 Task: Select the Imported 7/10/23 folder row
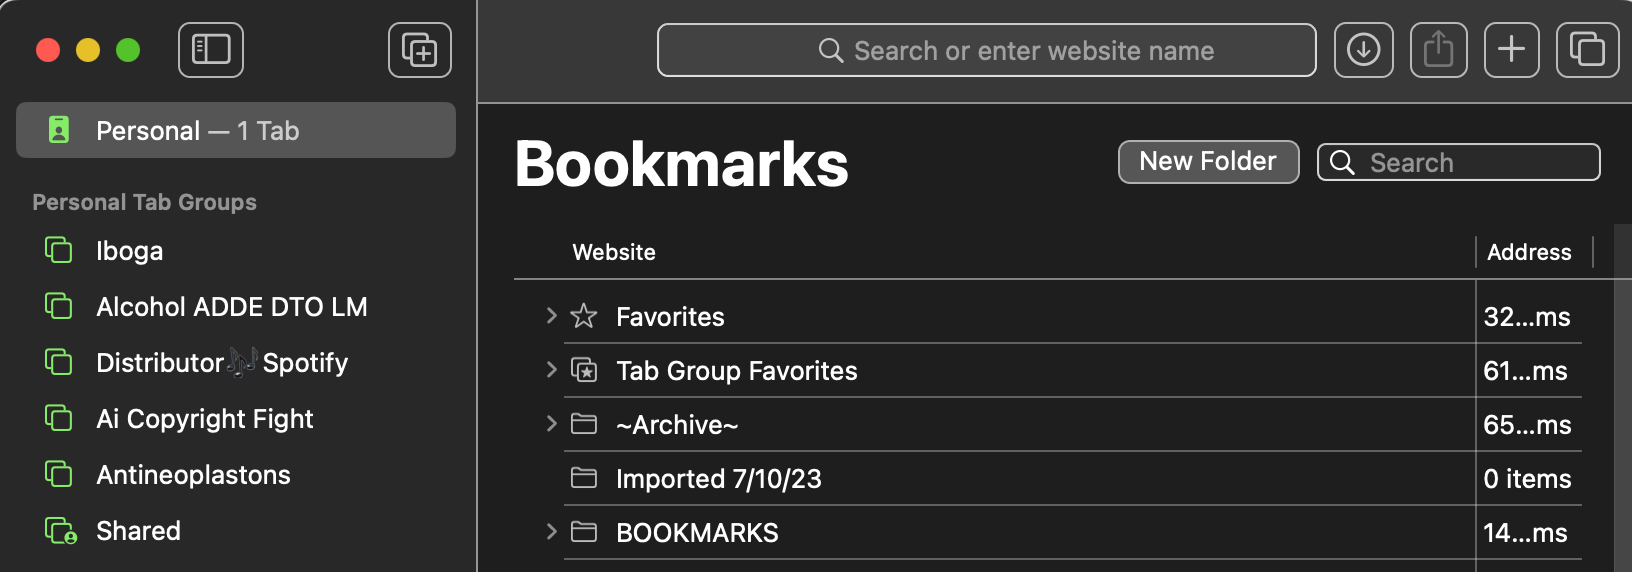click(718, 479)
